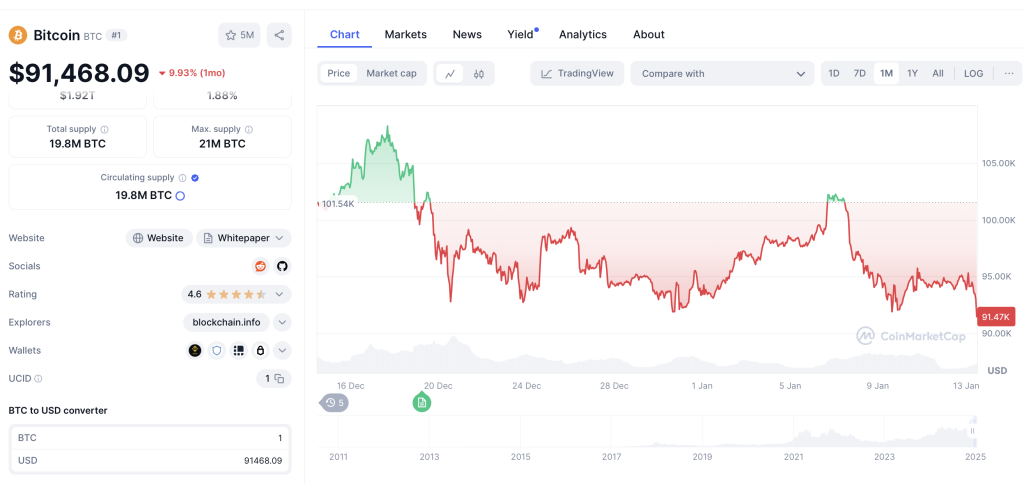The height and width of the screenshot is (484, 1024).
Task: Select Market cap chart toggle
Action: (x=391, y=73)
